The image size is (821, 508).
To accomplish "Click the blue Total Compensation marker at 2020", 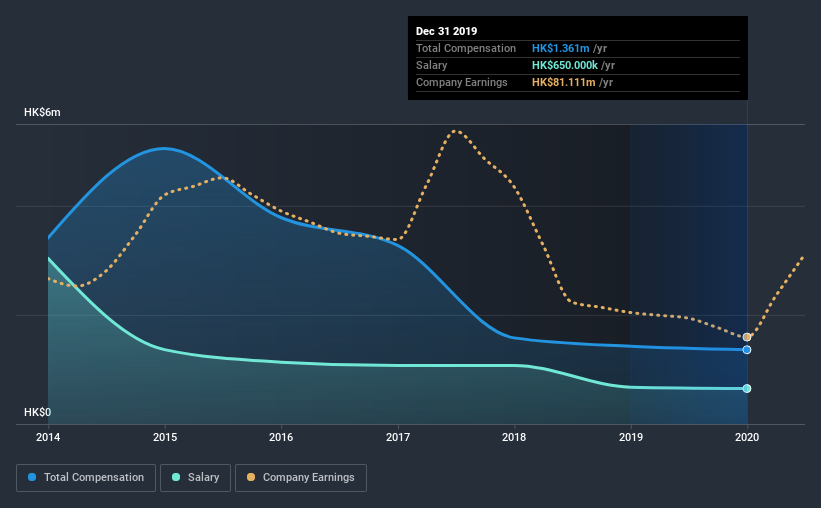I will (747, 350).
